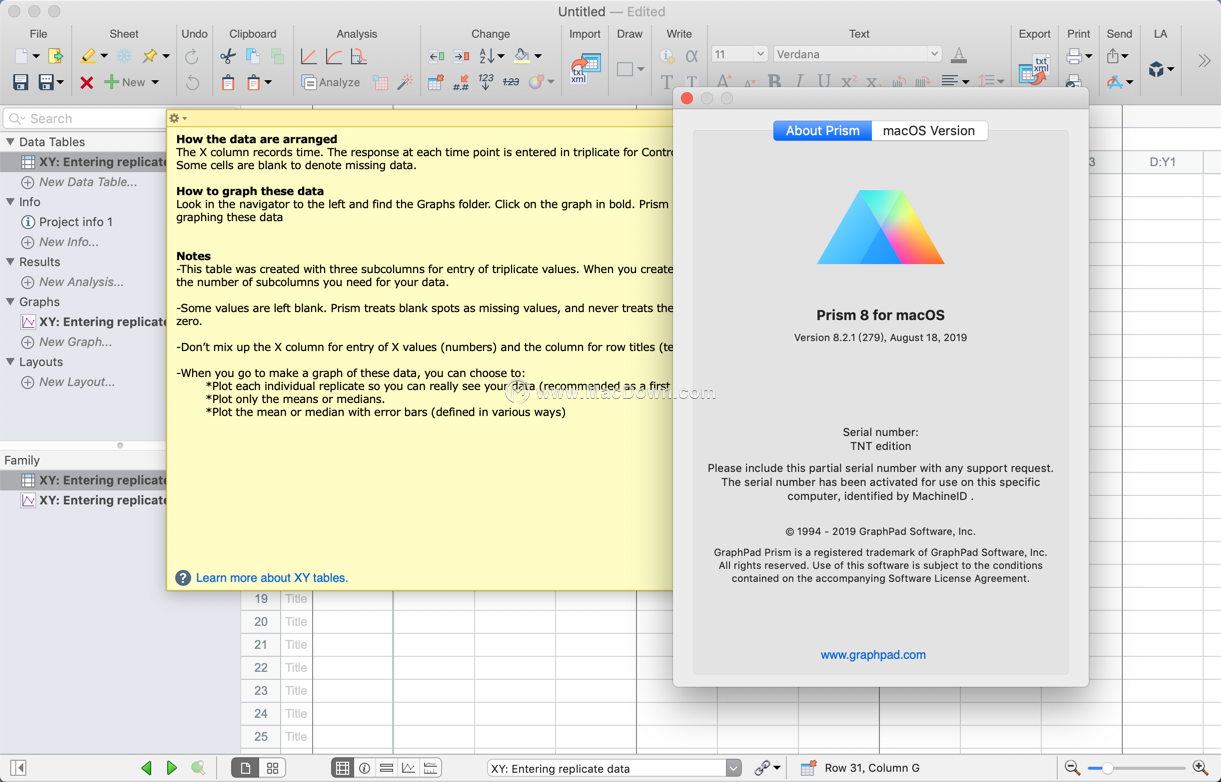Collapse the Graphs section
1221x782 pixels.
pos(10,302)
